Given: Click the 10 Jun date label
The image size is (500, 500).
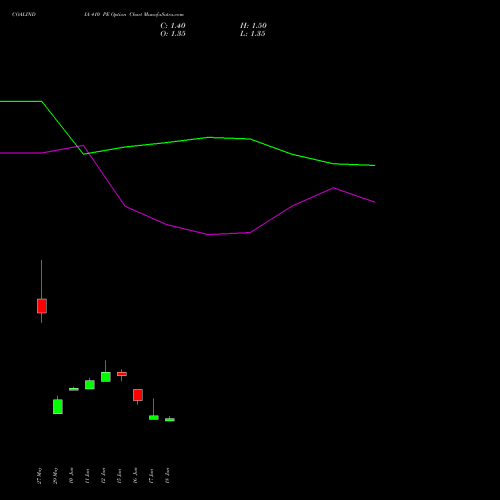Looking at the screenshot, I should click(x=71, y=476).
